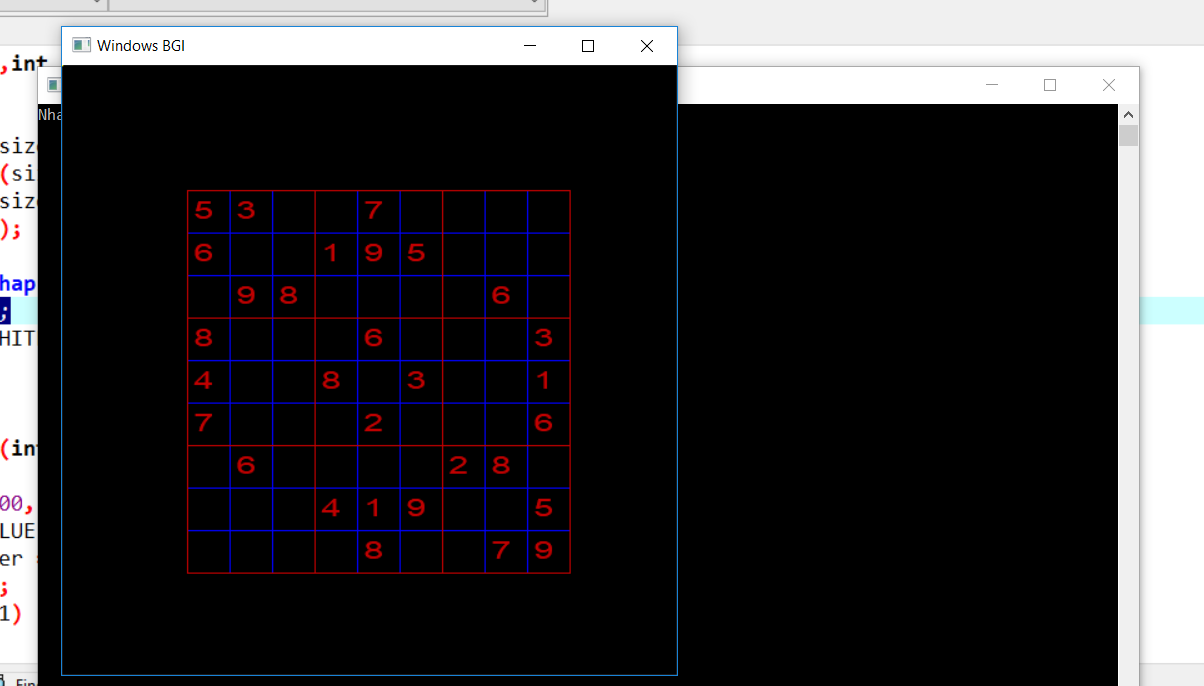Close the Windows BGI window
Image resolution: width=1204 pixels, height=686 pixels.
[x=646, y=46]
